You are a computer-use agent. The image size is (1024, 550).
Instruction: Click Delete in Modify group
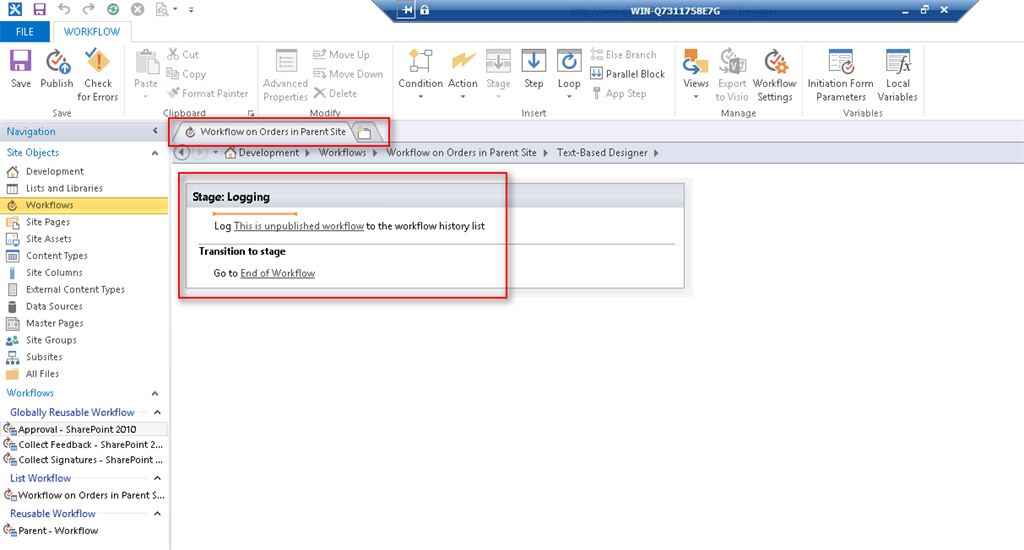[x=335, y=93]
